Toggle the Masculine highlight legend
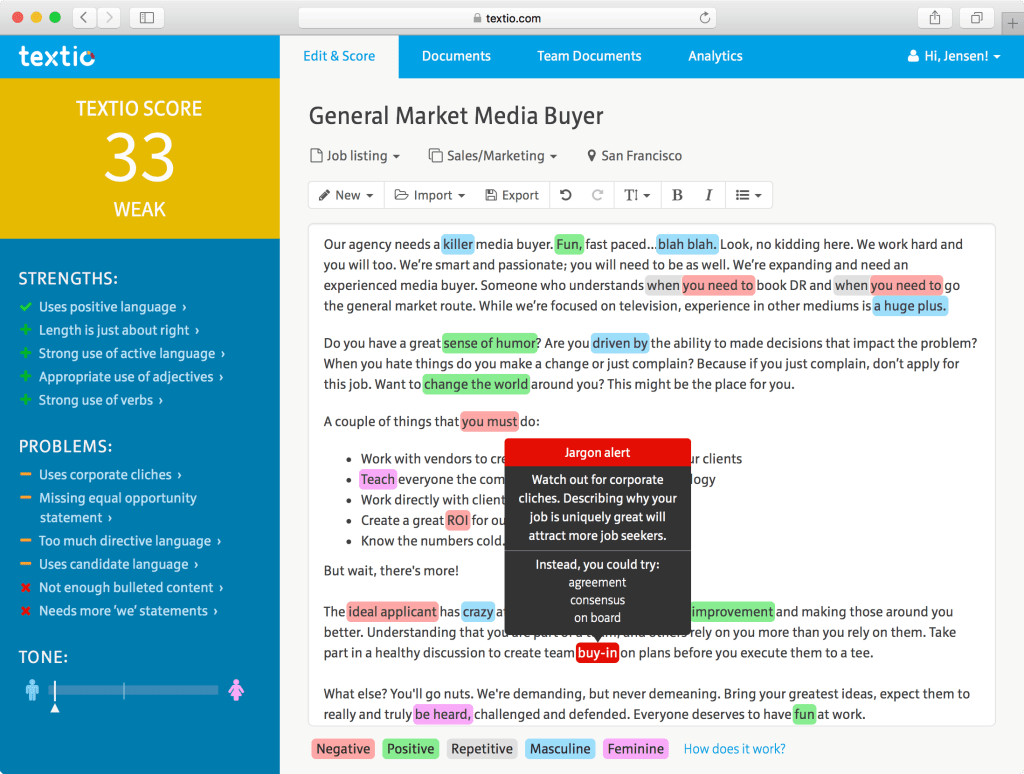 (x=560, y=749)
